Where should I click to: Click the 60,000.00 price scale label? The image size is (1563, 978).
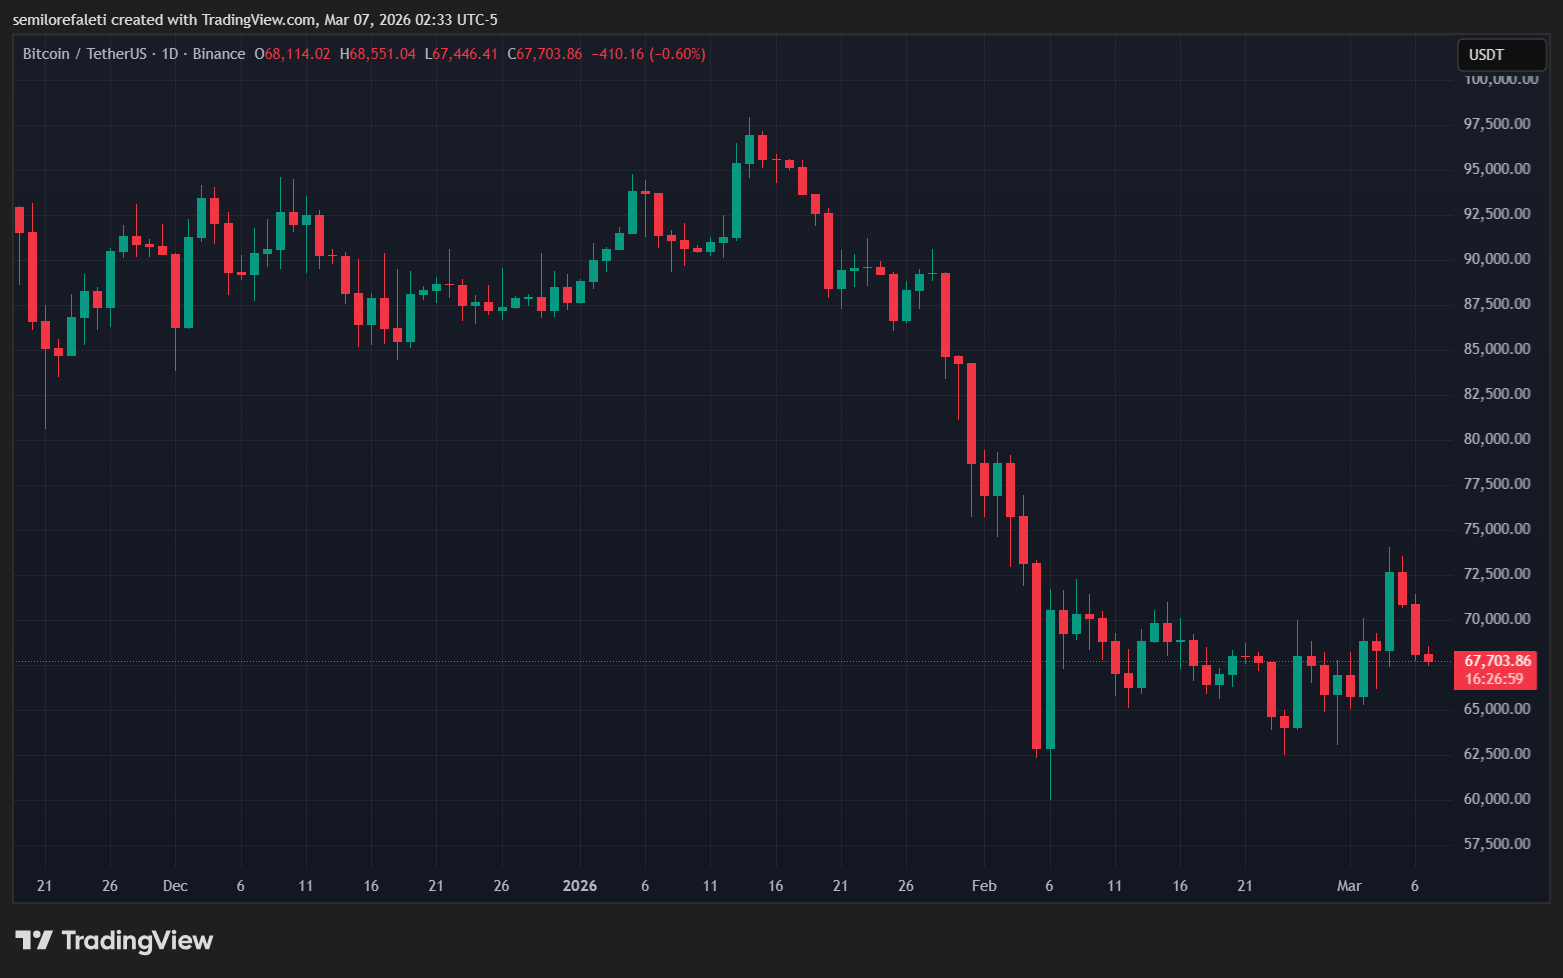click(1497, 798)
